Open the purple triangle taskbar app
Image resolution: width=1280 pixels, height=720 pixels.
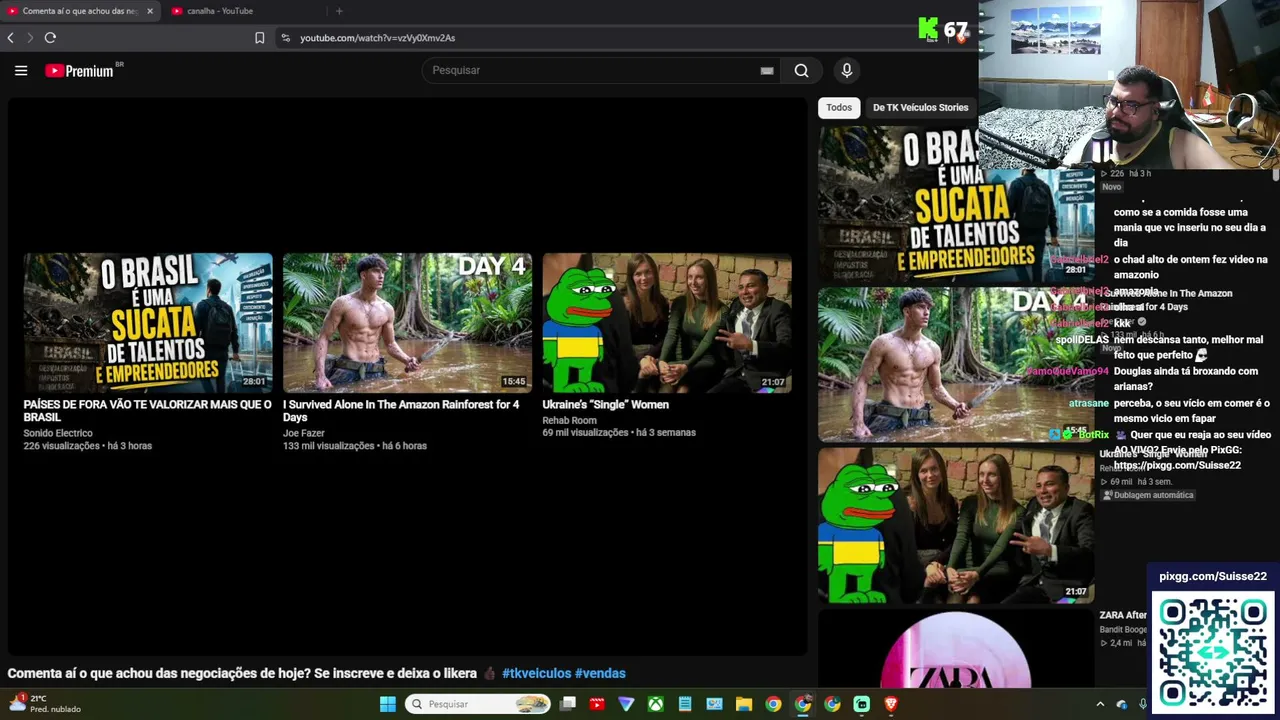click(626, 704)
